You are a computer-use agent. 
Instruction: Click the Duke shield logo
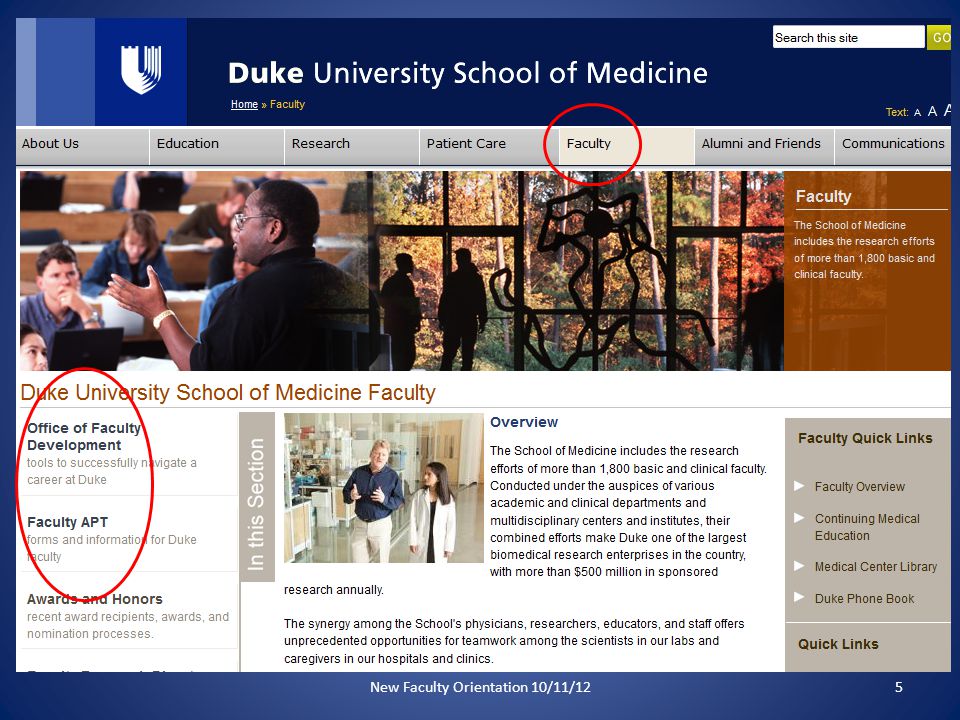coord(141,70)
